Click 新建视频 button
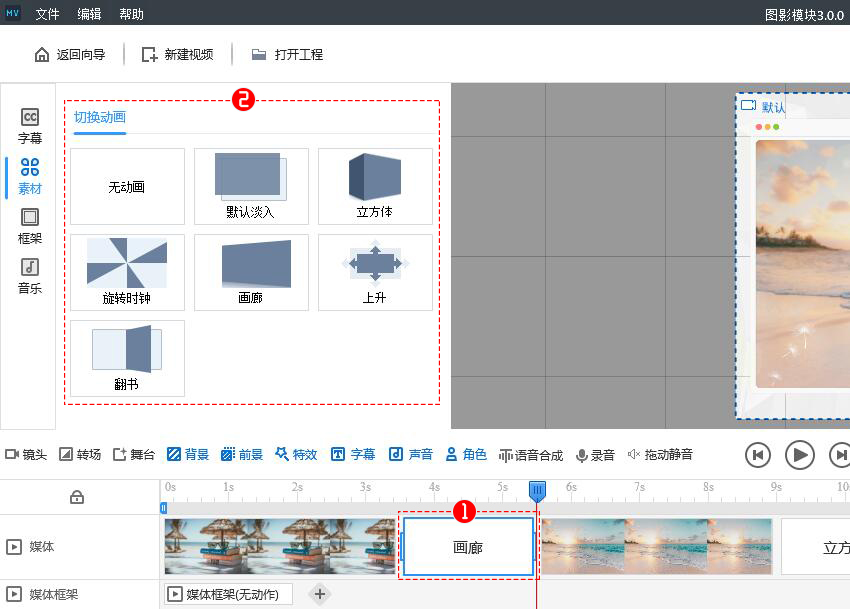Screen dimensions: 850x609 [177, 54]
